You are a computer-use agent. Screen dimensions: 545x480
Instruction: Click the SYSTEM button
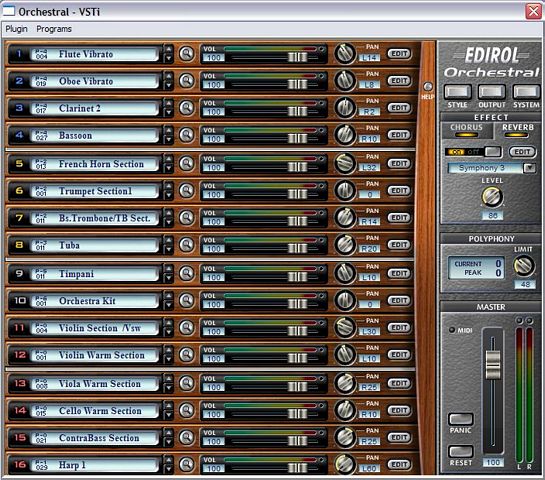(x=526, y=91)
